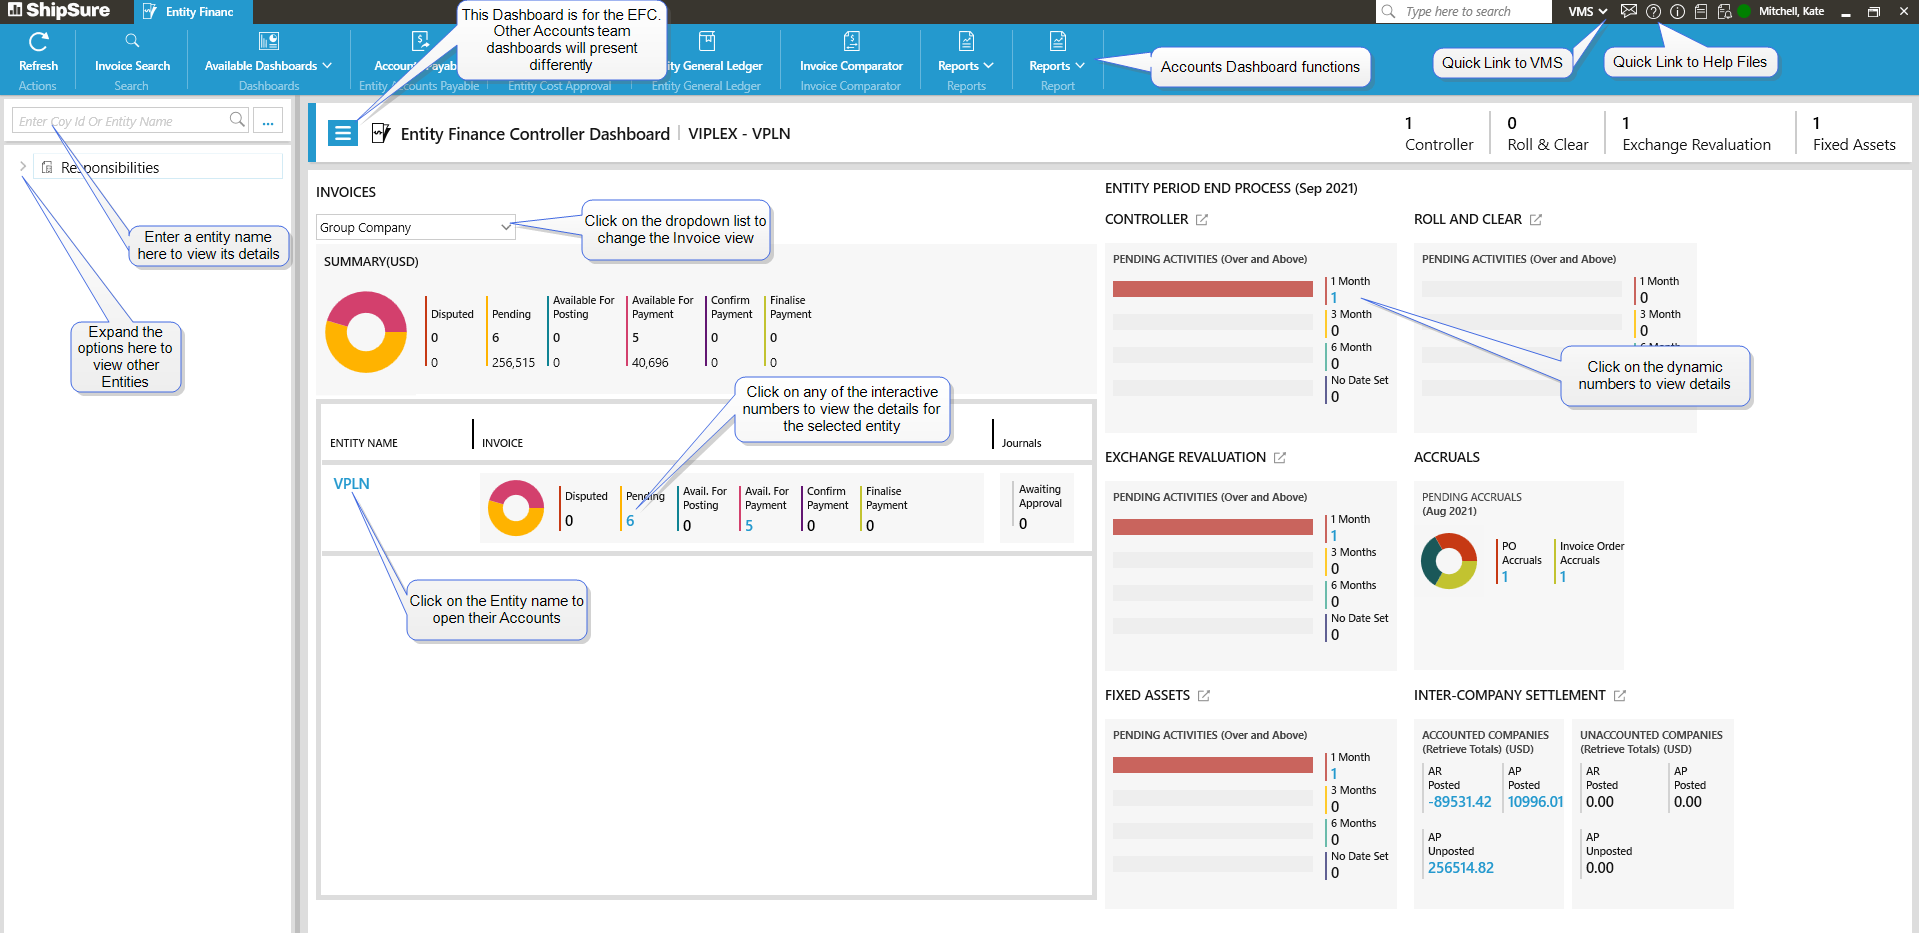Click the information (i) icon in title bar
The width and height of the screenshot is (1919, 933).
click(1677, 12)
